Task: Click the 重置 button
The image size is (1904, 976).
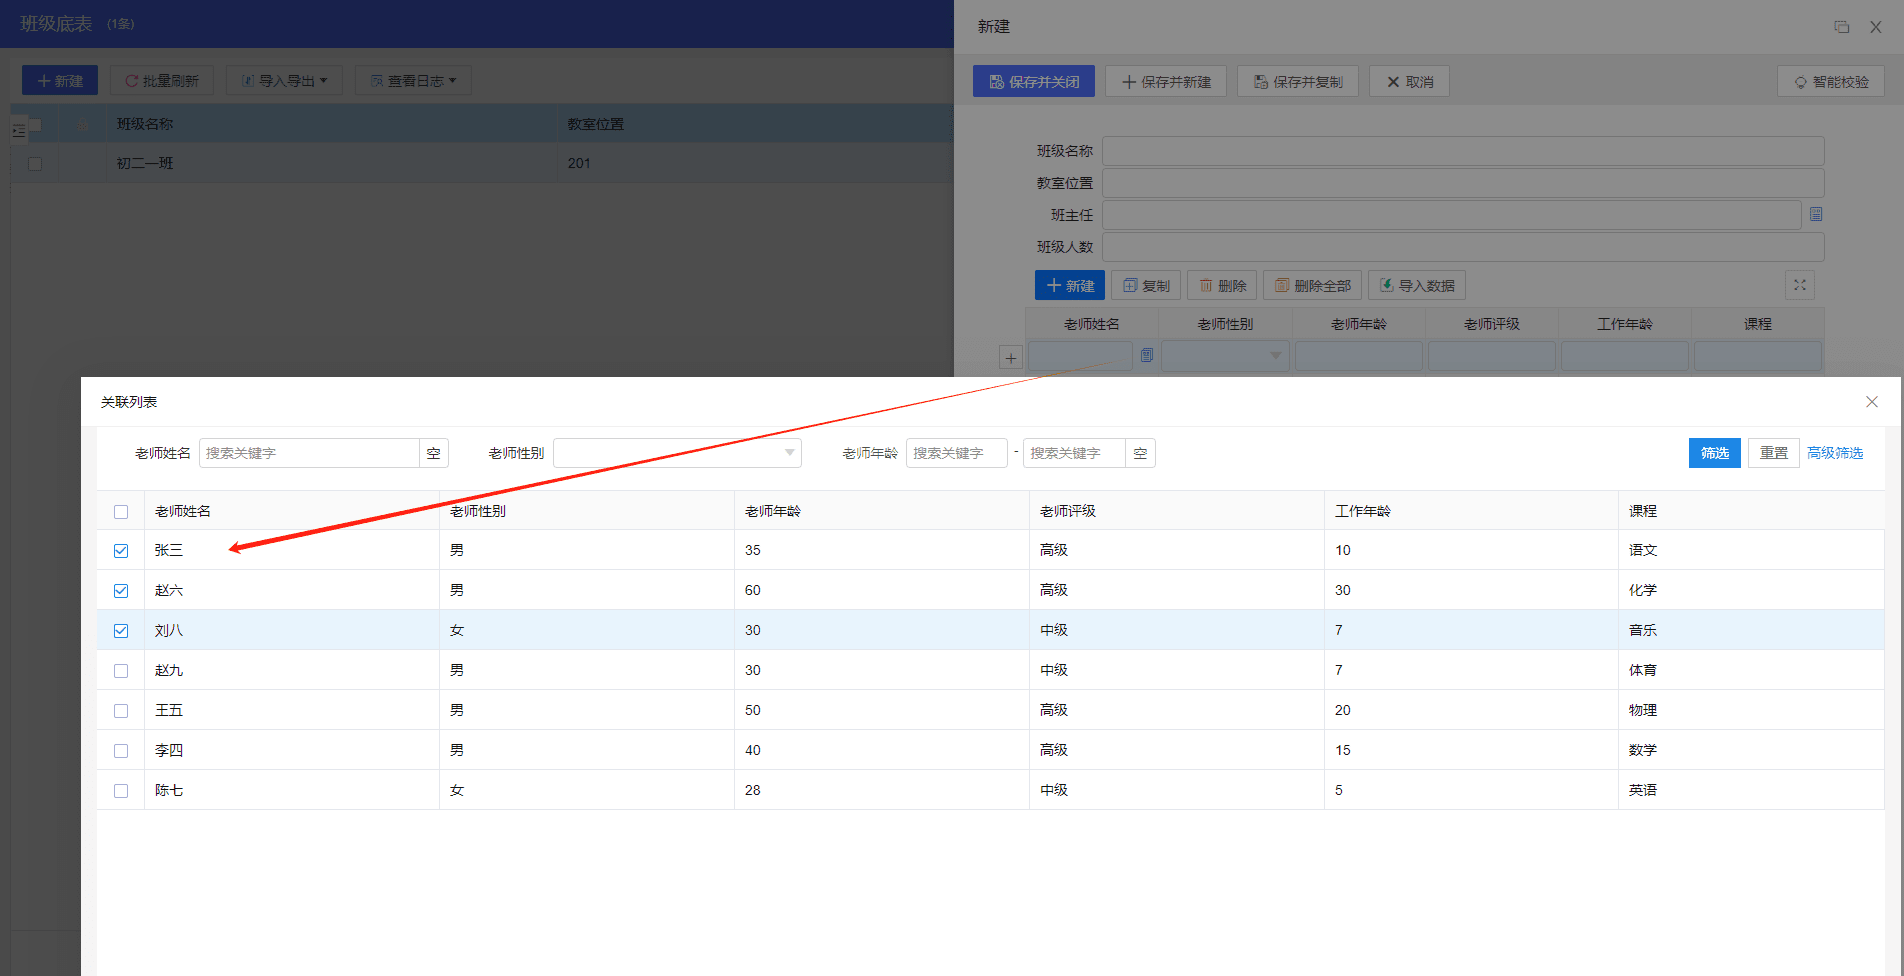Action: 1774,453
